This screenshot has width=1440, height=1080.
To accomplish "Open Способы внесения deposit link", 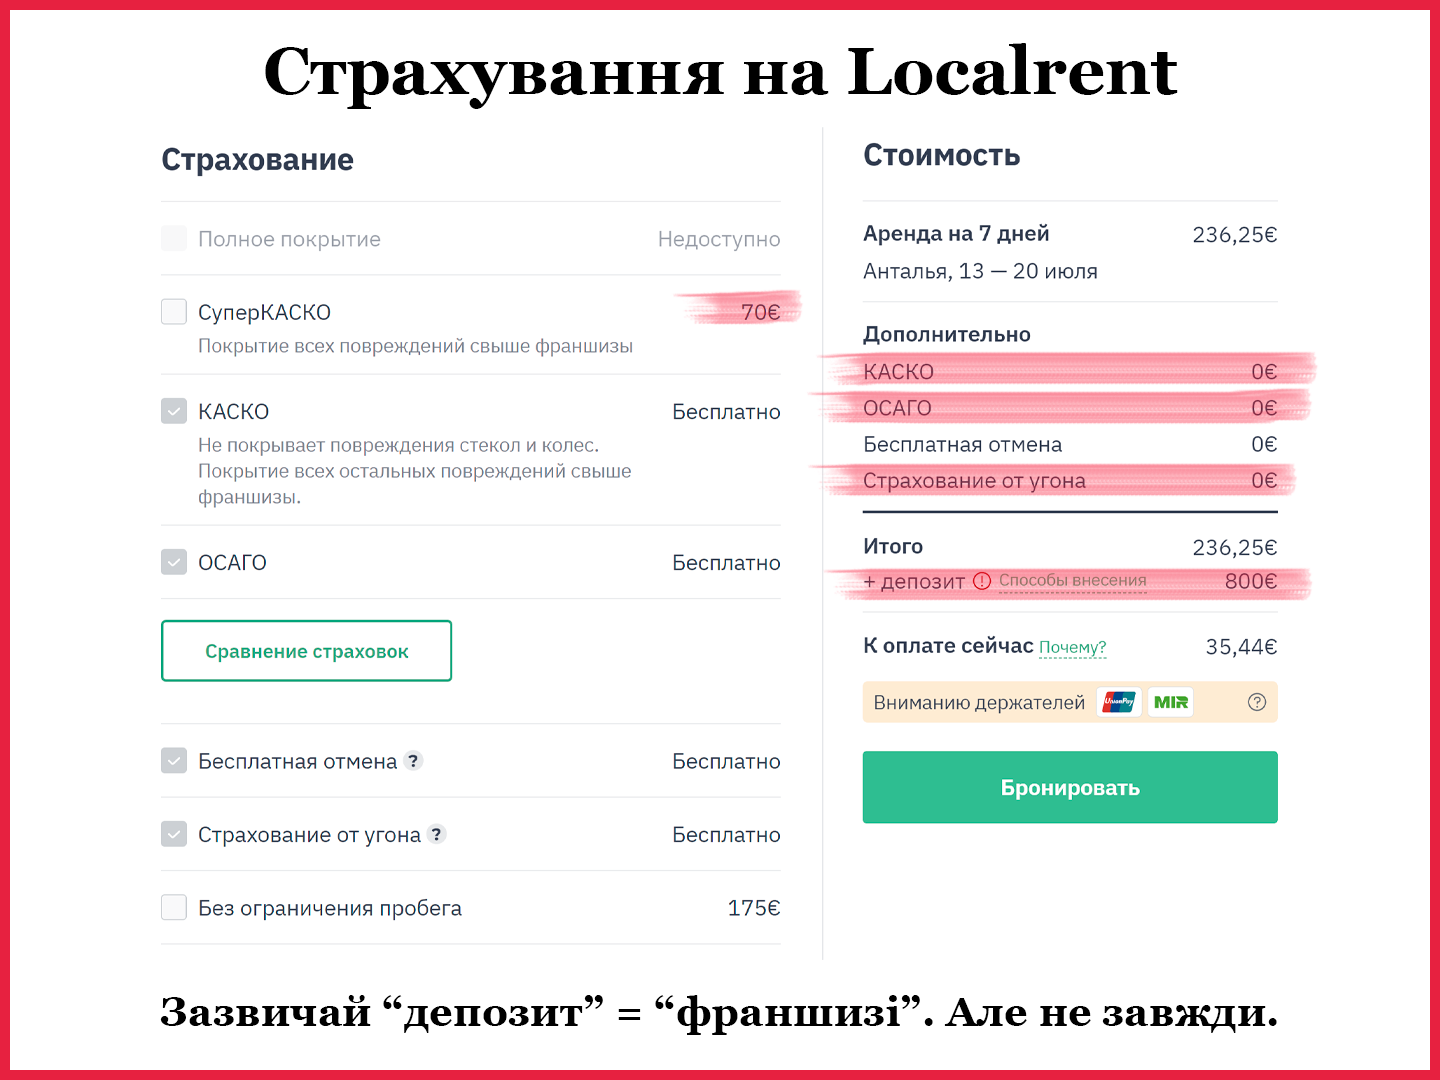I will coord(1072,581).
